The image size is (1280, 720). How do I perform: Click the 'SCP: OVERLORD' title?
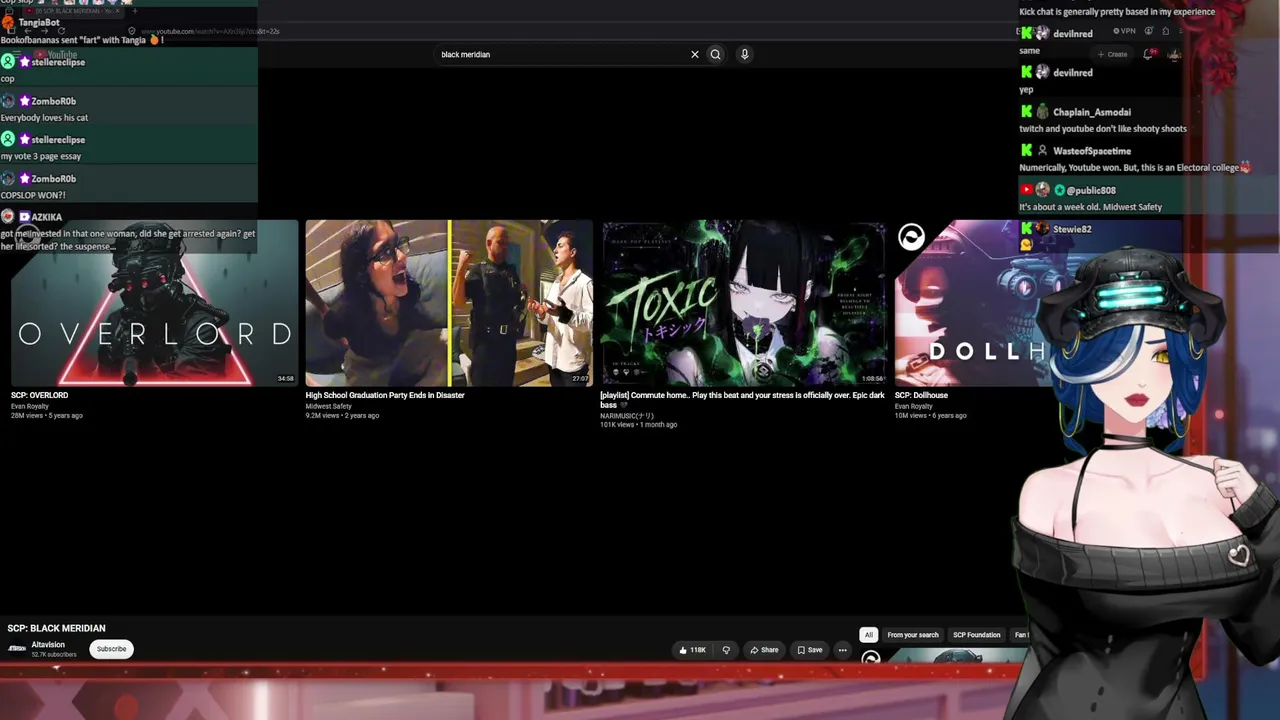coord(39,395)
